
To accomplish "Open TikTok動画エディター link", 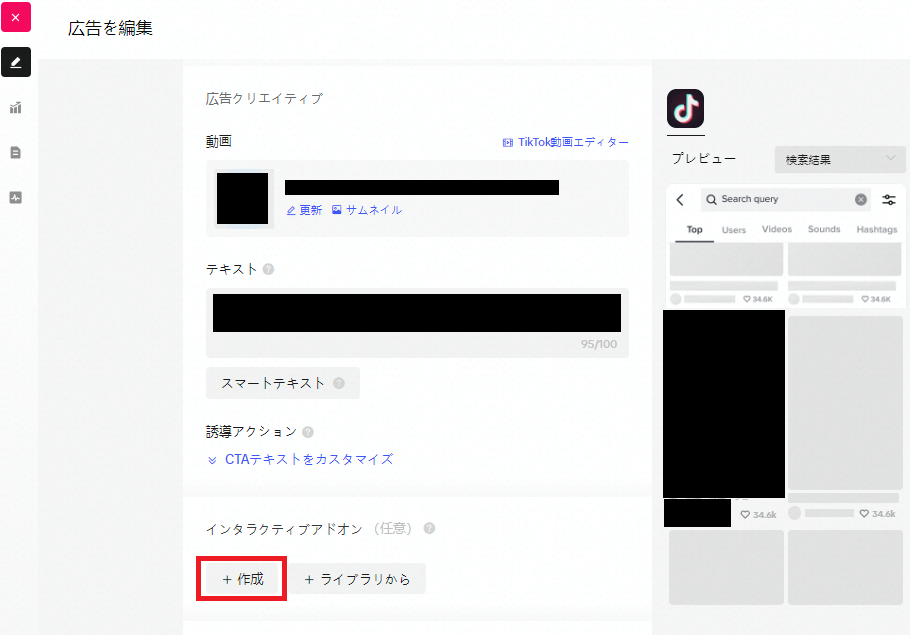I will coord(566,142).
